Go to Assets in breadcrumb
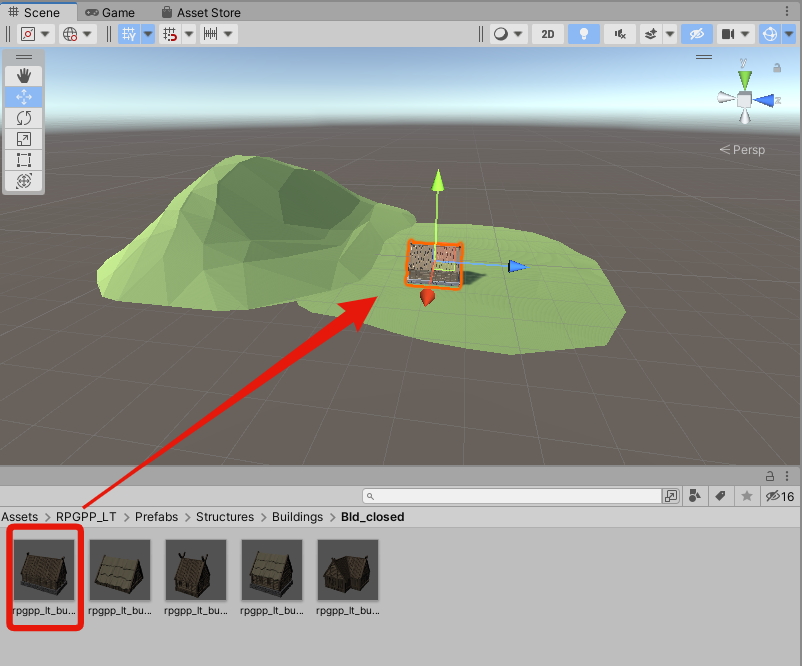 (19, 517)
